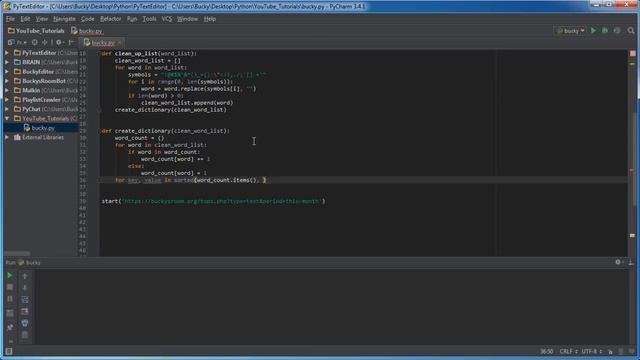Open the VCS menu
Image resolution: width=640 pixels, height=360 pixels.
pyautogui.click(x=167, y=19)
